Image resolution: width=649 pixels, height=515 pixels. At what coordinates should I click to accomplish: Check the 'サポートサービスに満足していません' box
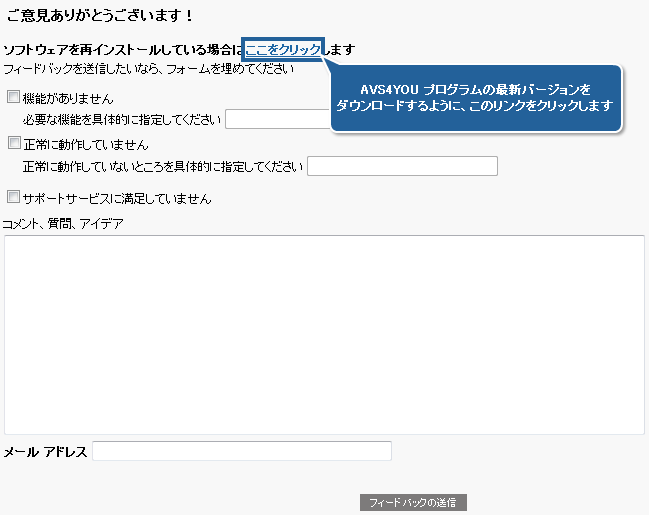[x=13, y=197]
